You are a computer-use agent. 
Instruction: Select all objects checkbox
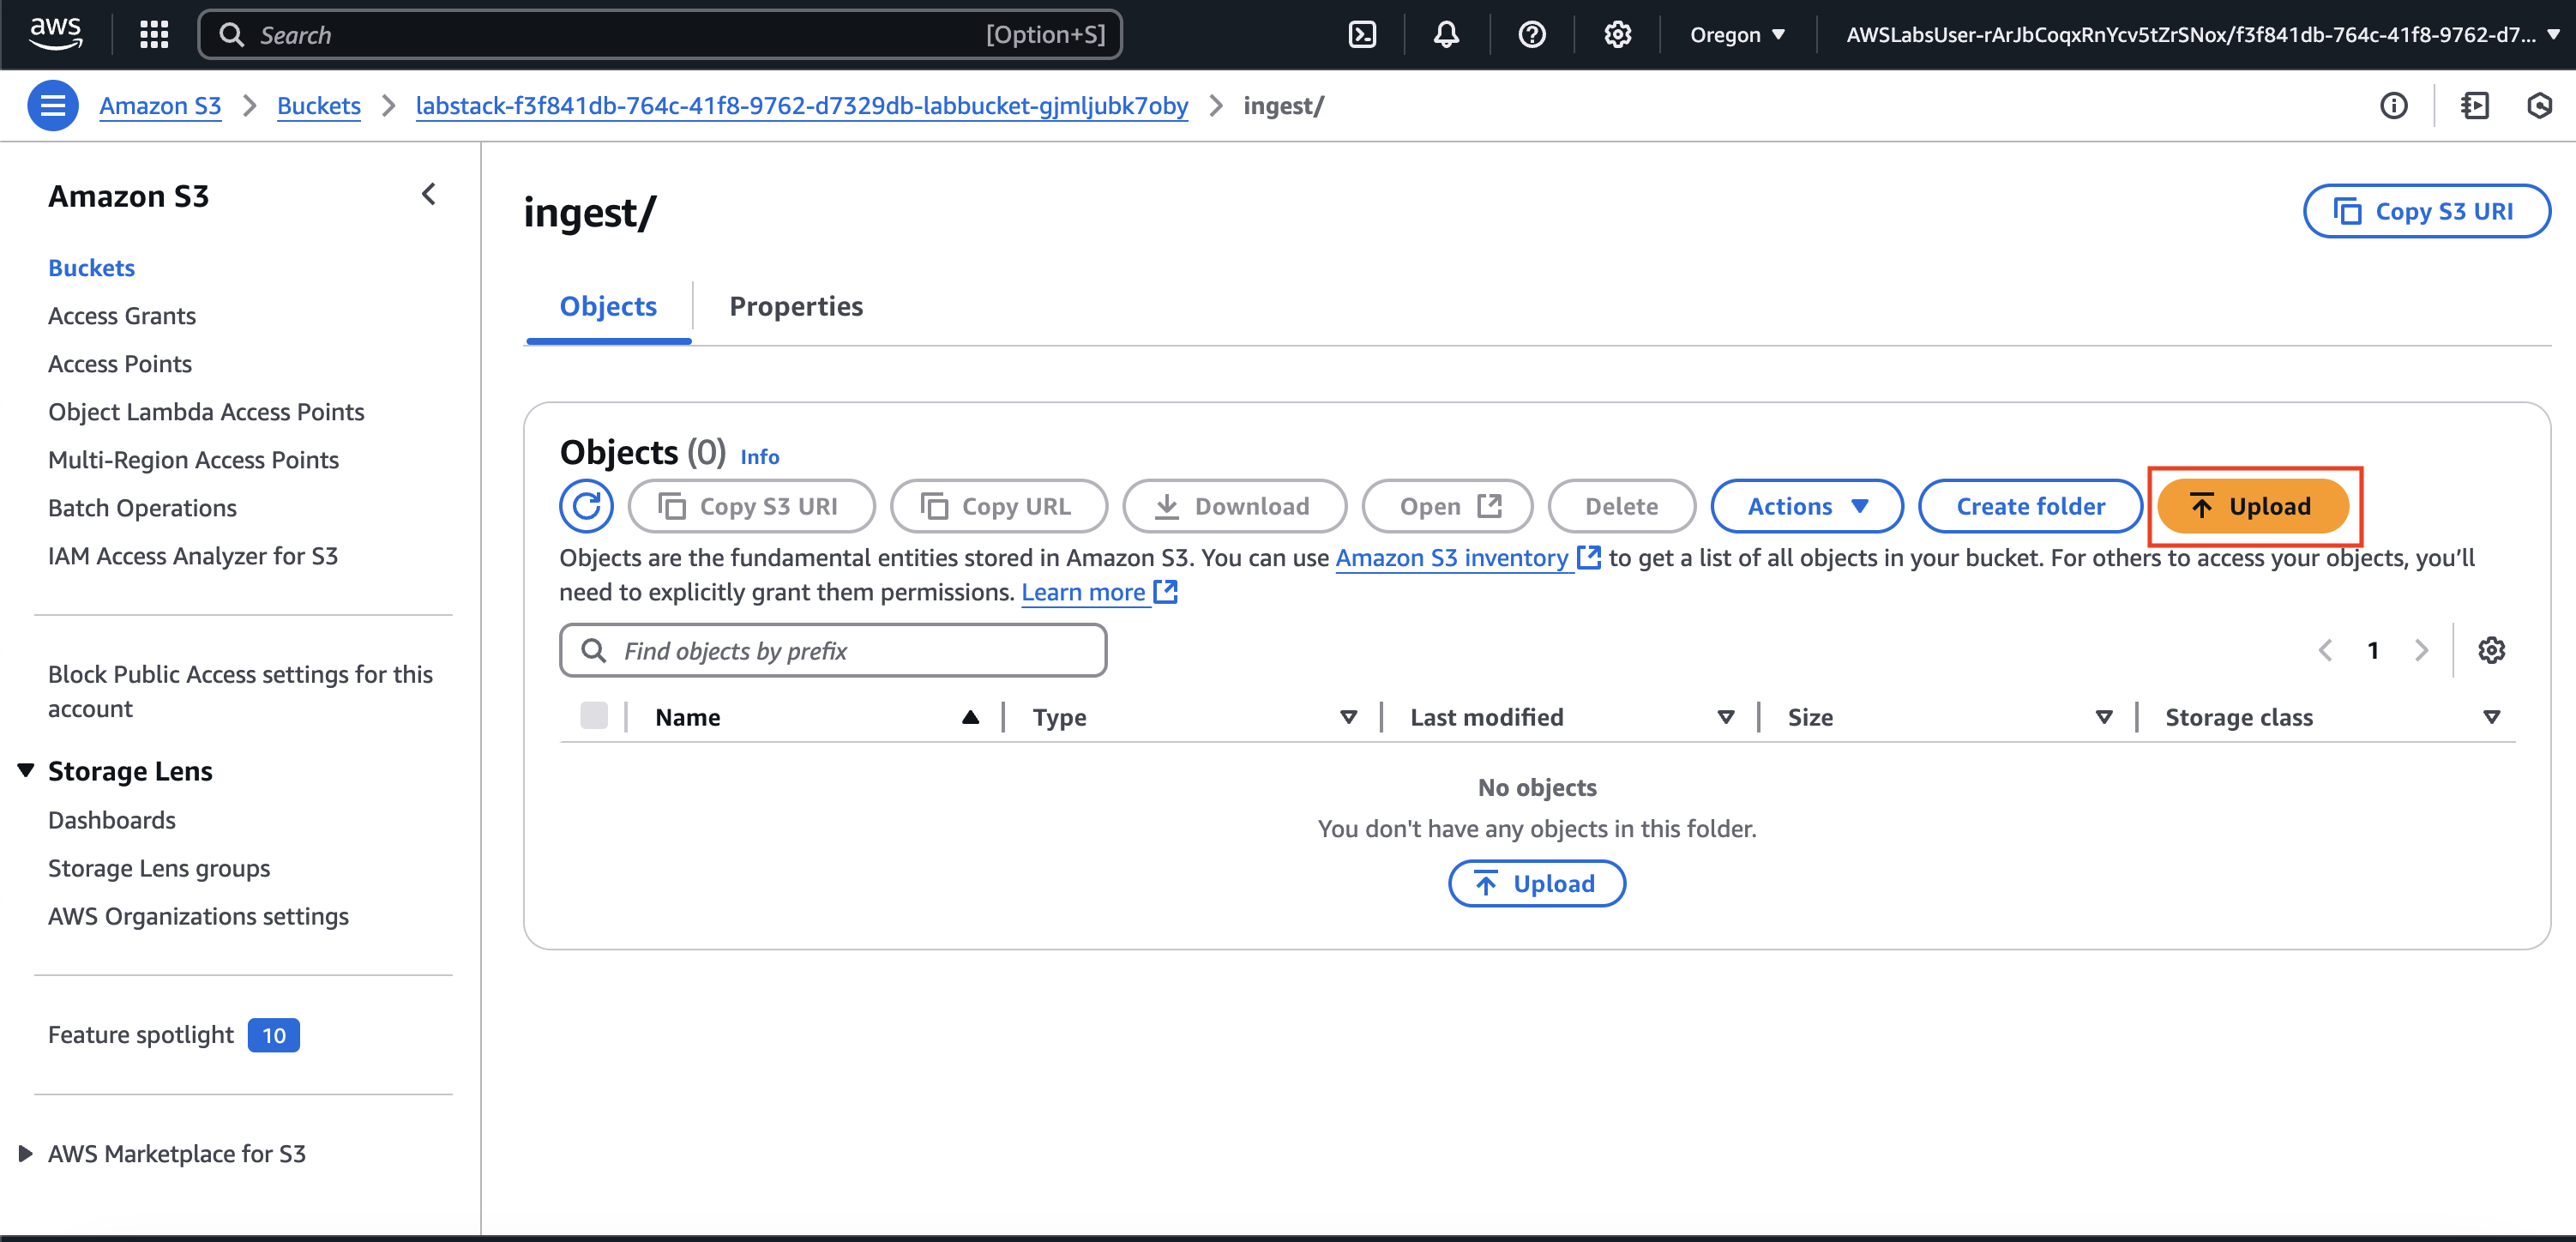tap(594, 716)
